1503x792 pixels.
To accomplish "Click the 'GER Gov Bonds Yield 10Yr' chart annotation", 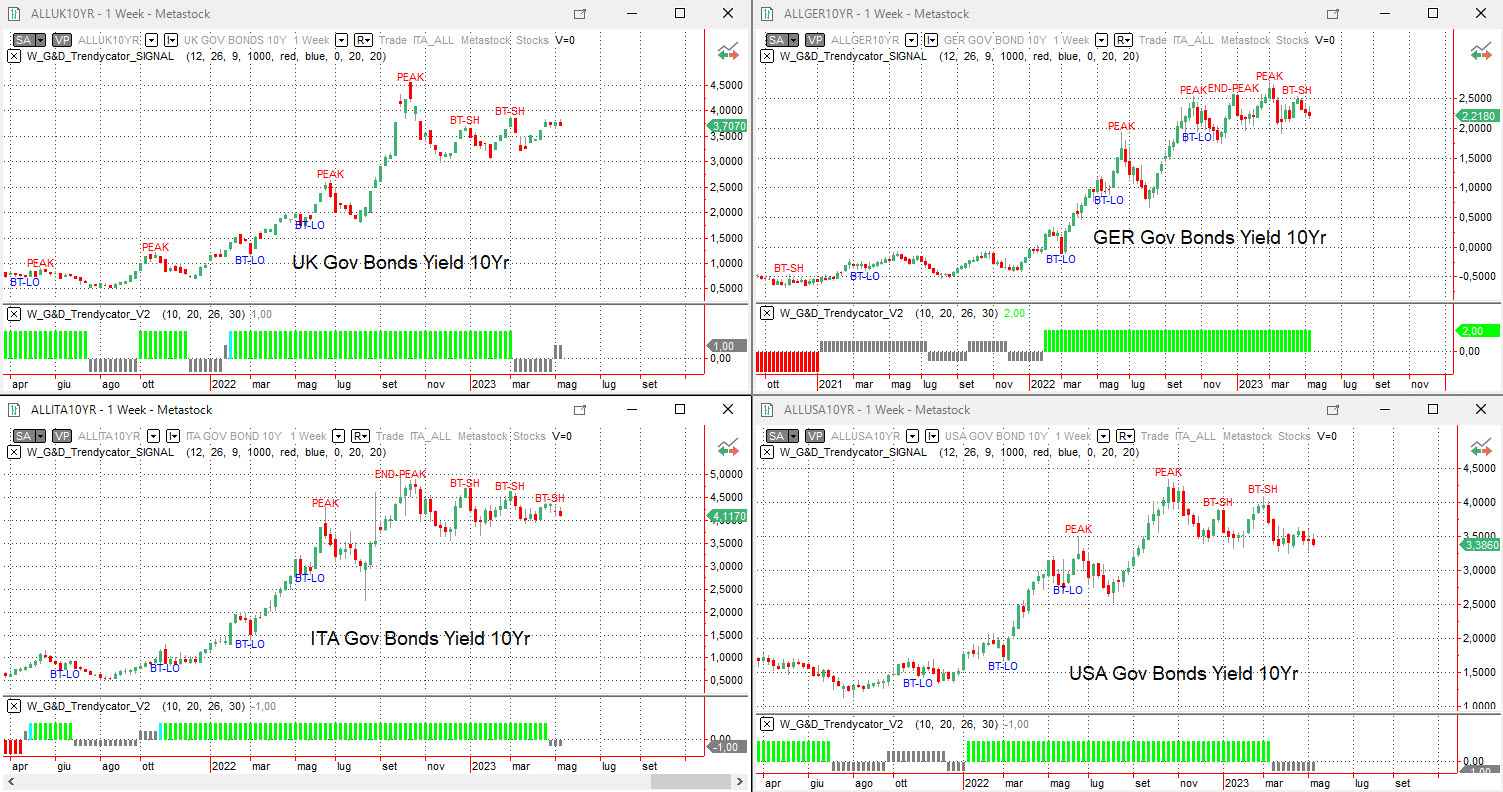I will [x=1210, y=238].
